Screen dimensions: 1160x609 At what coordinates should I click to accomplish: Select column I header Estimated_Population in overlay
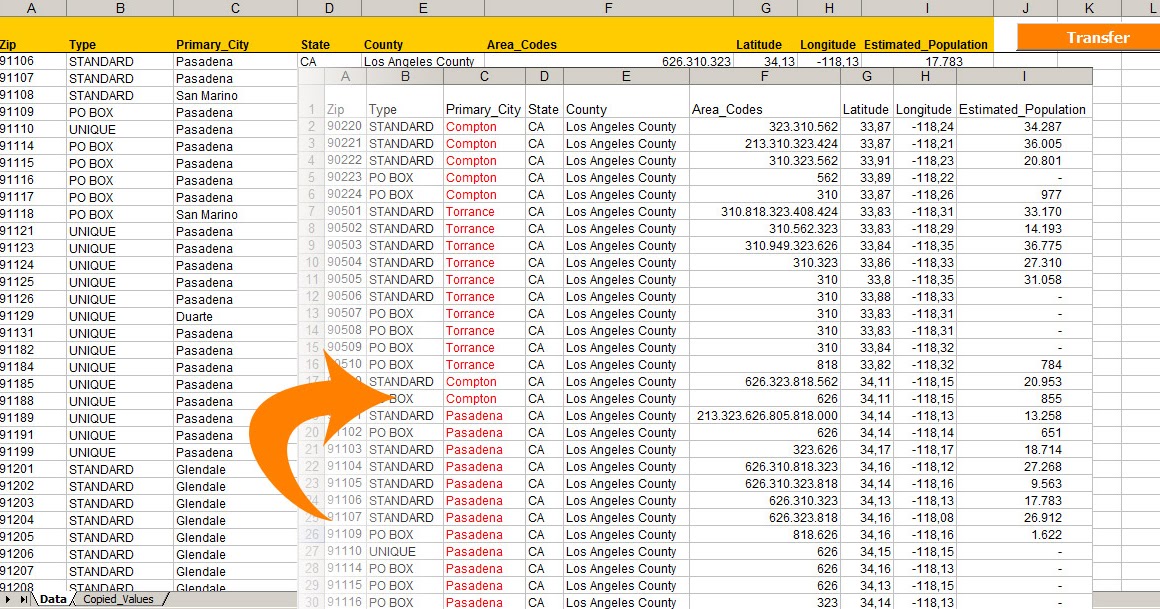point(1023,76)
